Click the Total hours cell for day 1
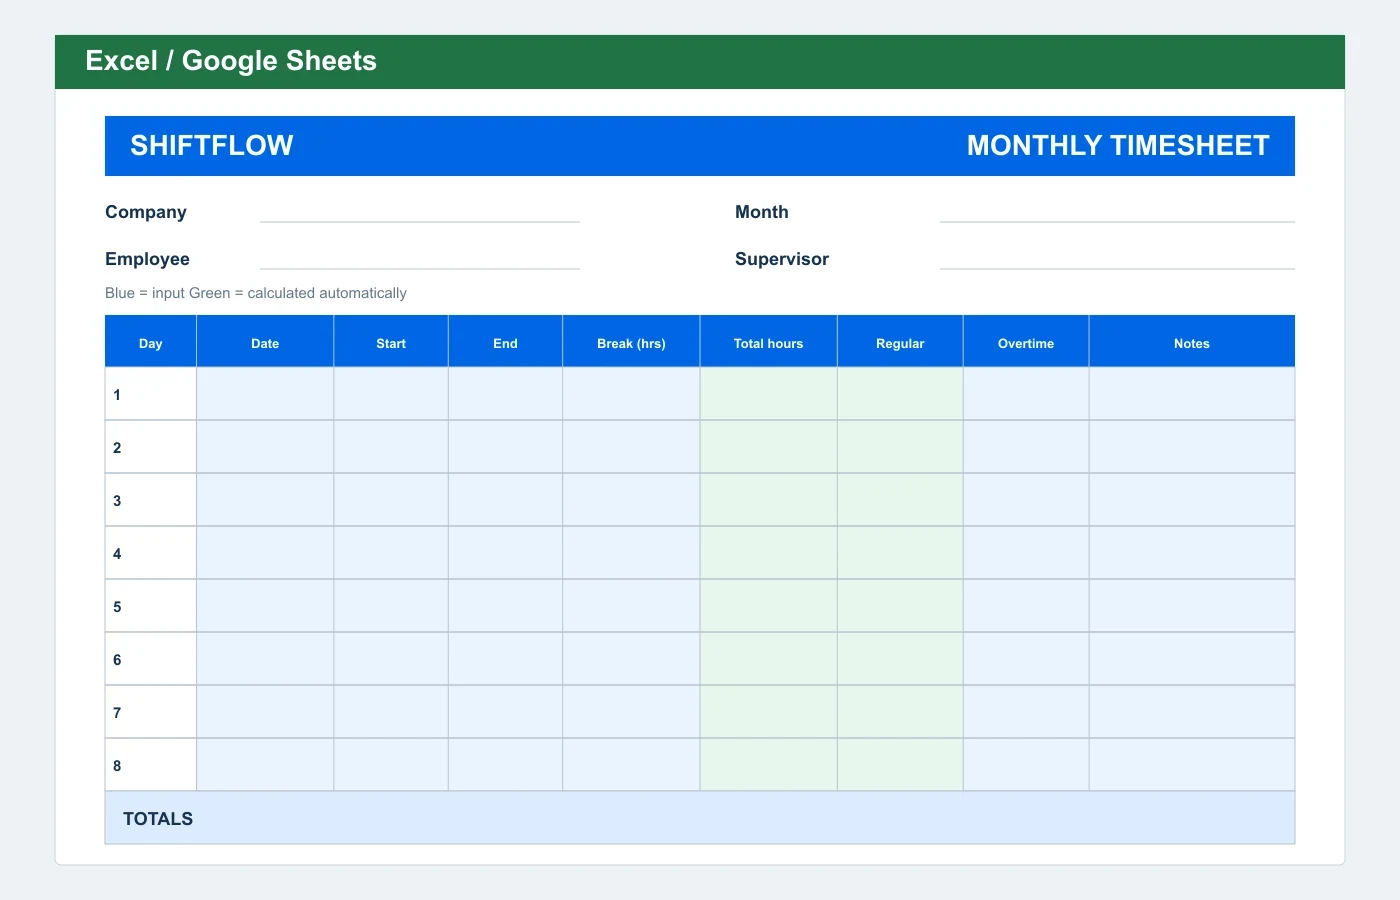This screenshot has height=900, width=1400. pyautogui.click(x=768, y=394)
